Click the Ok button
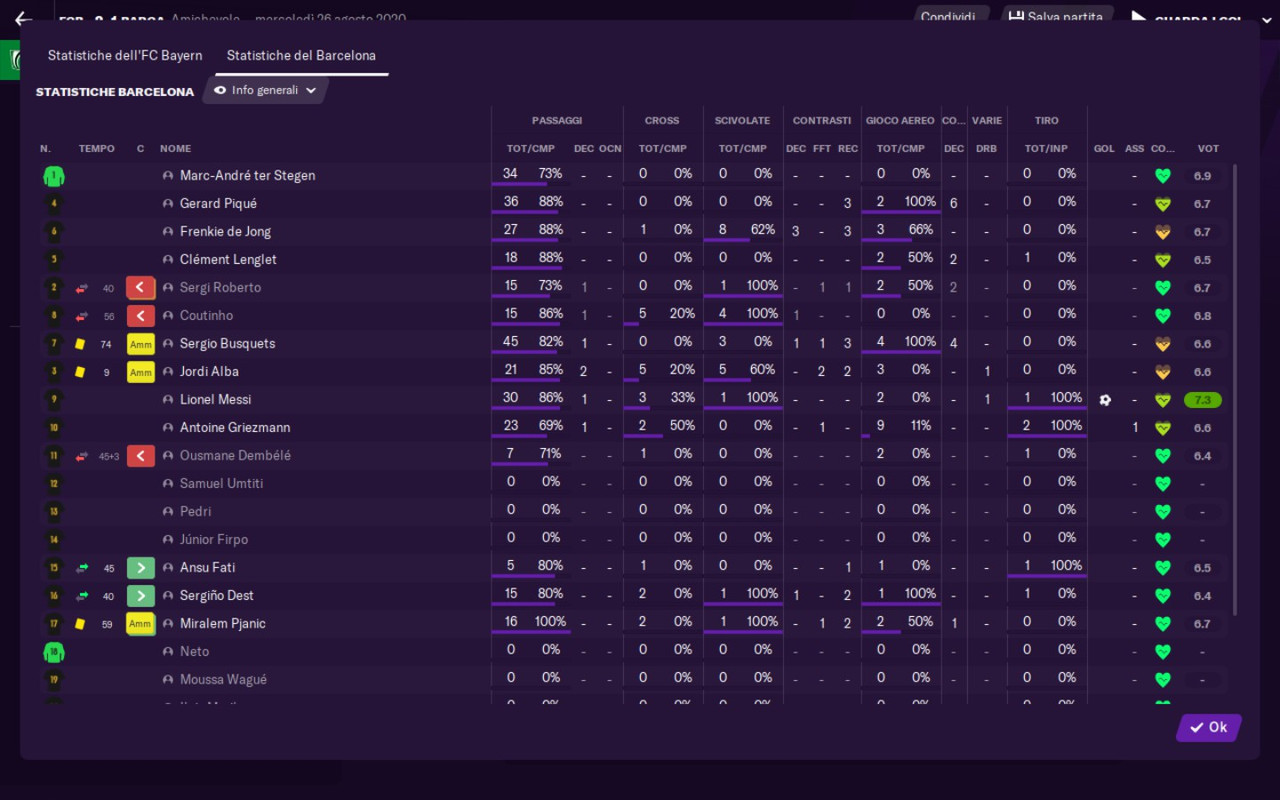This screenshot has height=800, width=1280. tap(1209, 728)
